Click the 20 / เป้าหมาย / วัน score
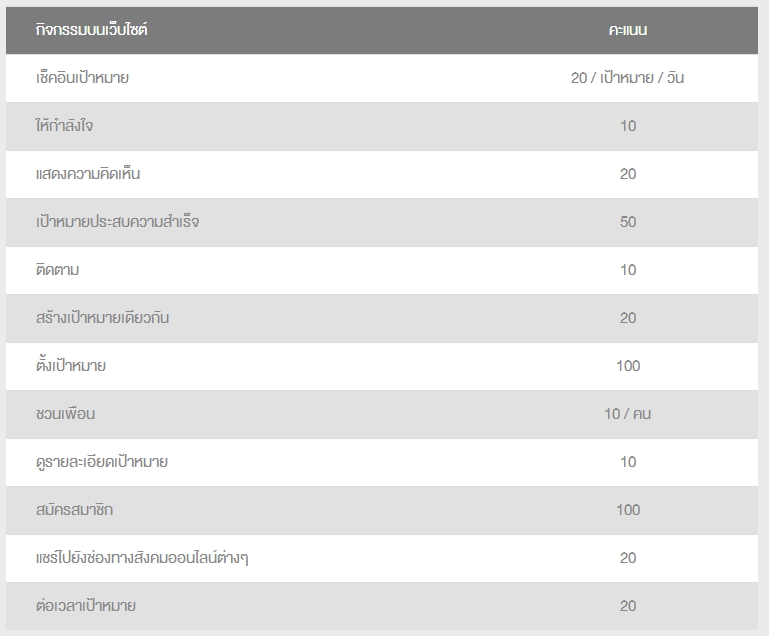 (627, 77)
